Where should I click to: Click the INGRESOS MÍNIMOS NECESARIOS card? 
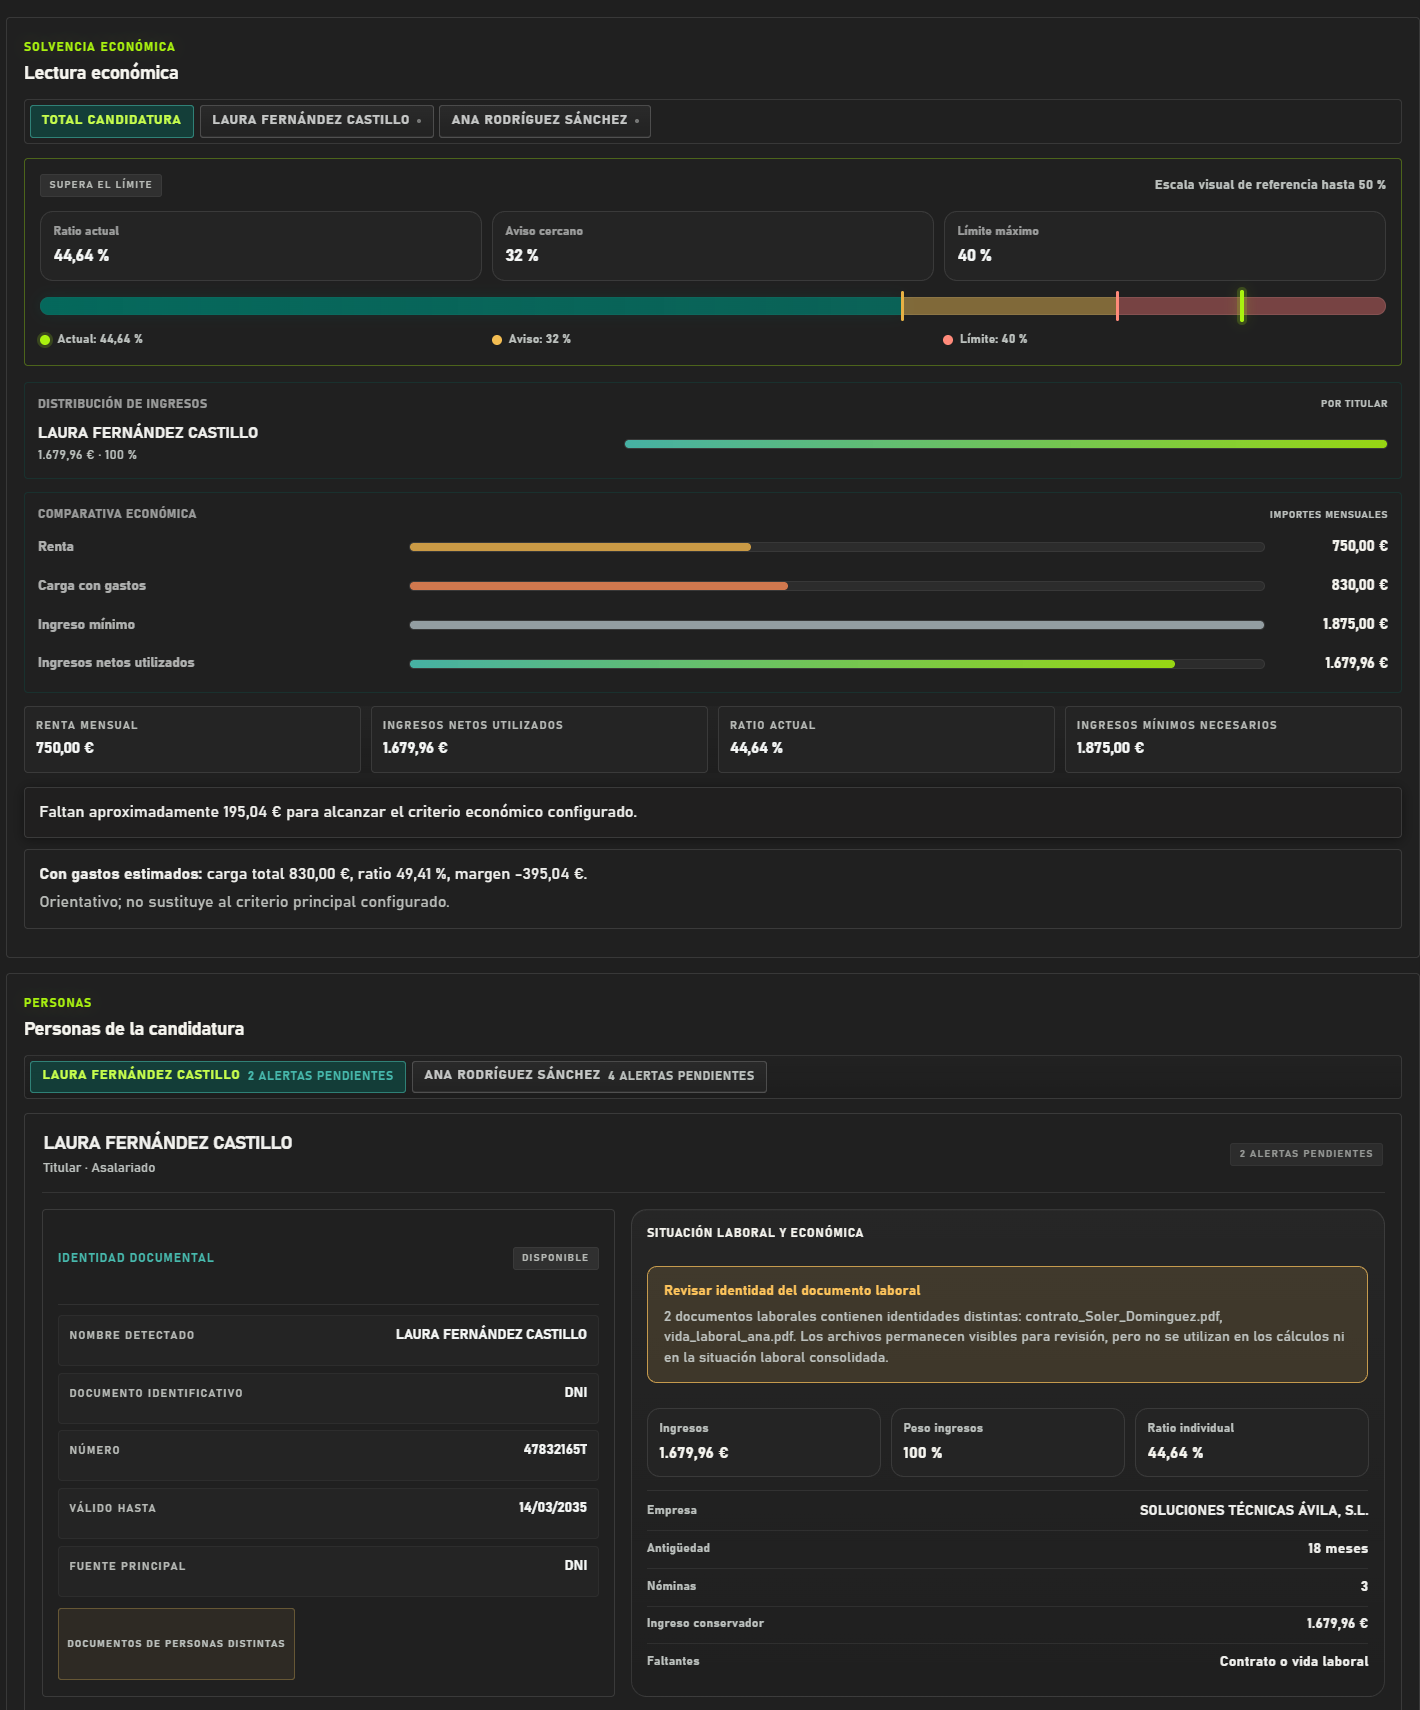pyautogui.click(x=1233, y=740)
